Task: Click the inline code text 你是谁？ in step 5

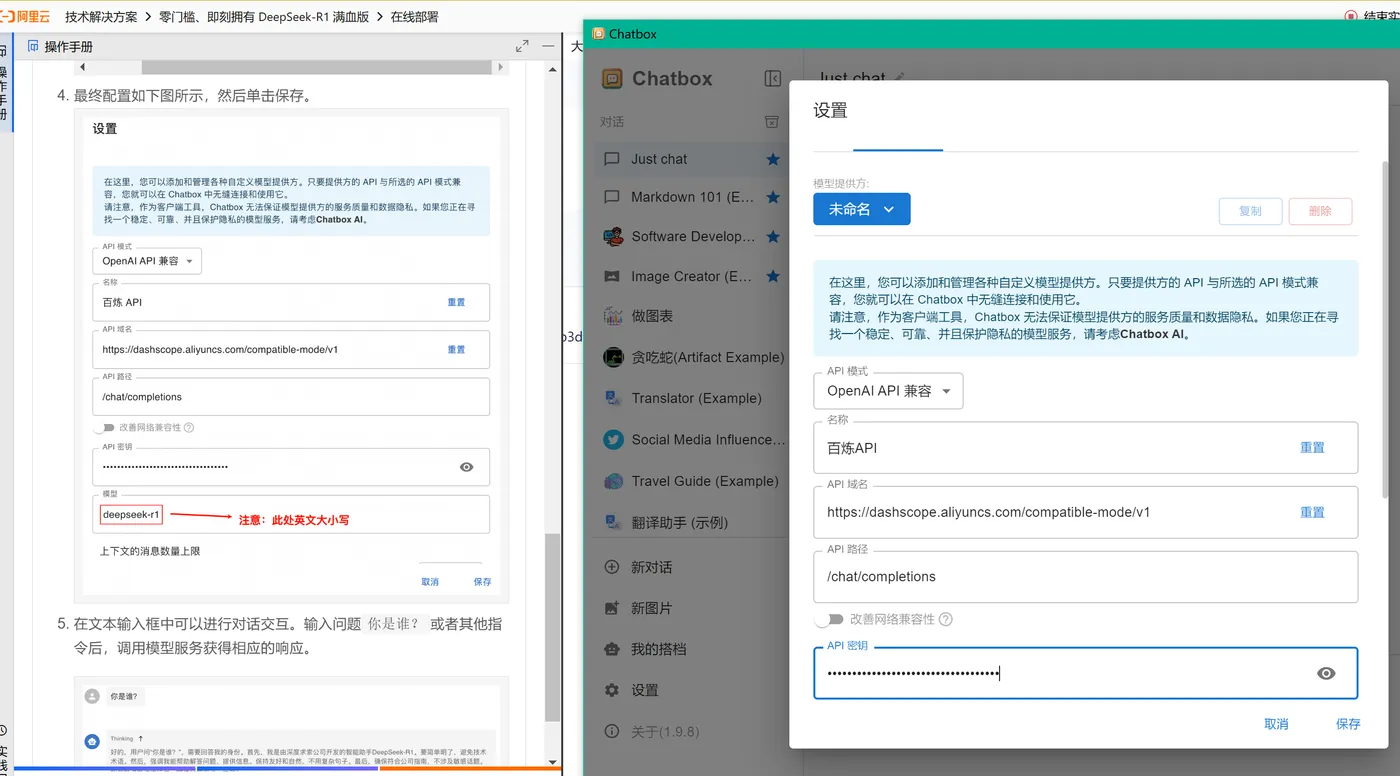Action: pyautogui.click(x=396, y=623)
